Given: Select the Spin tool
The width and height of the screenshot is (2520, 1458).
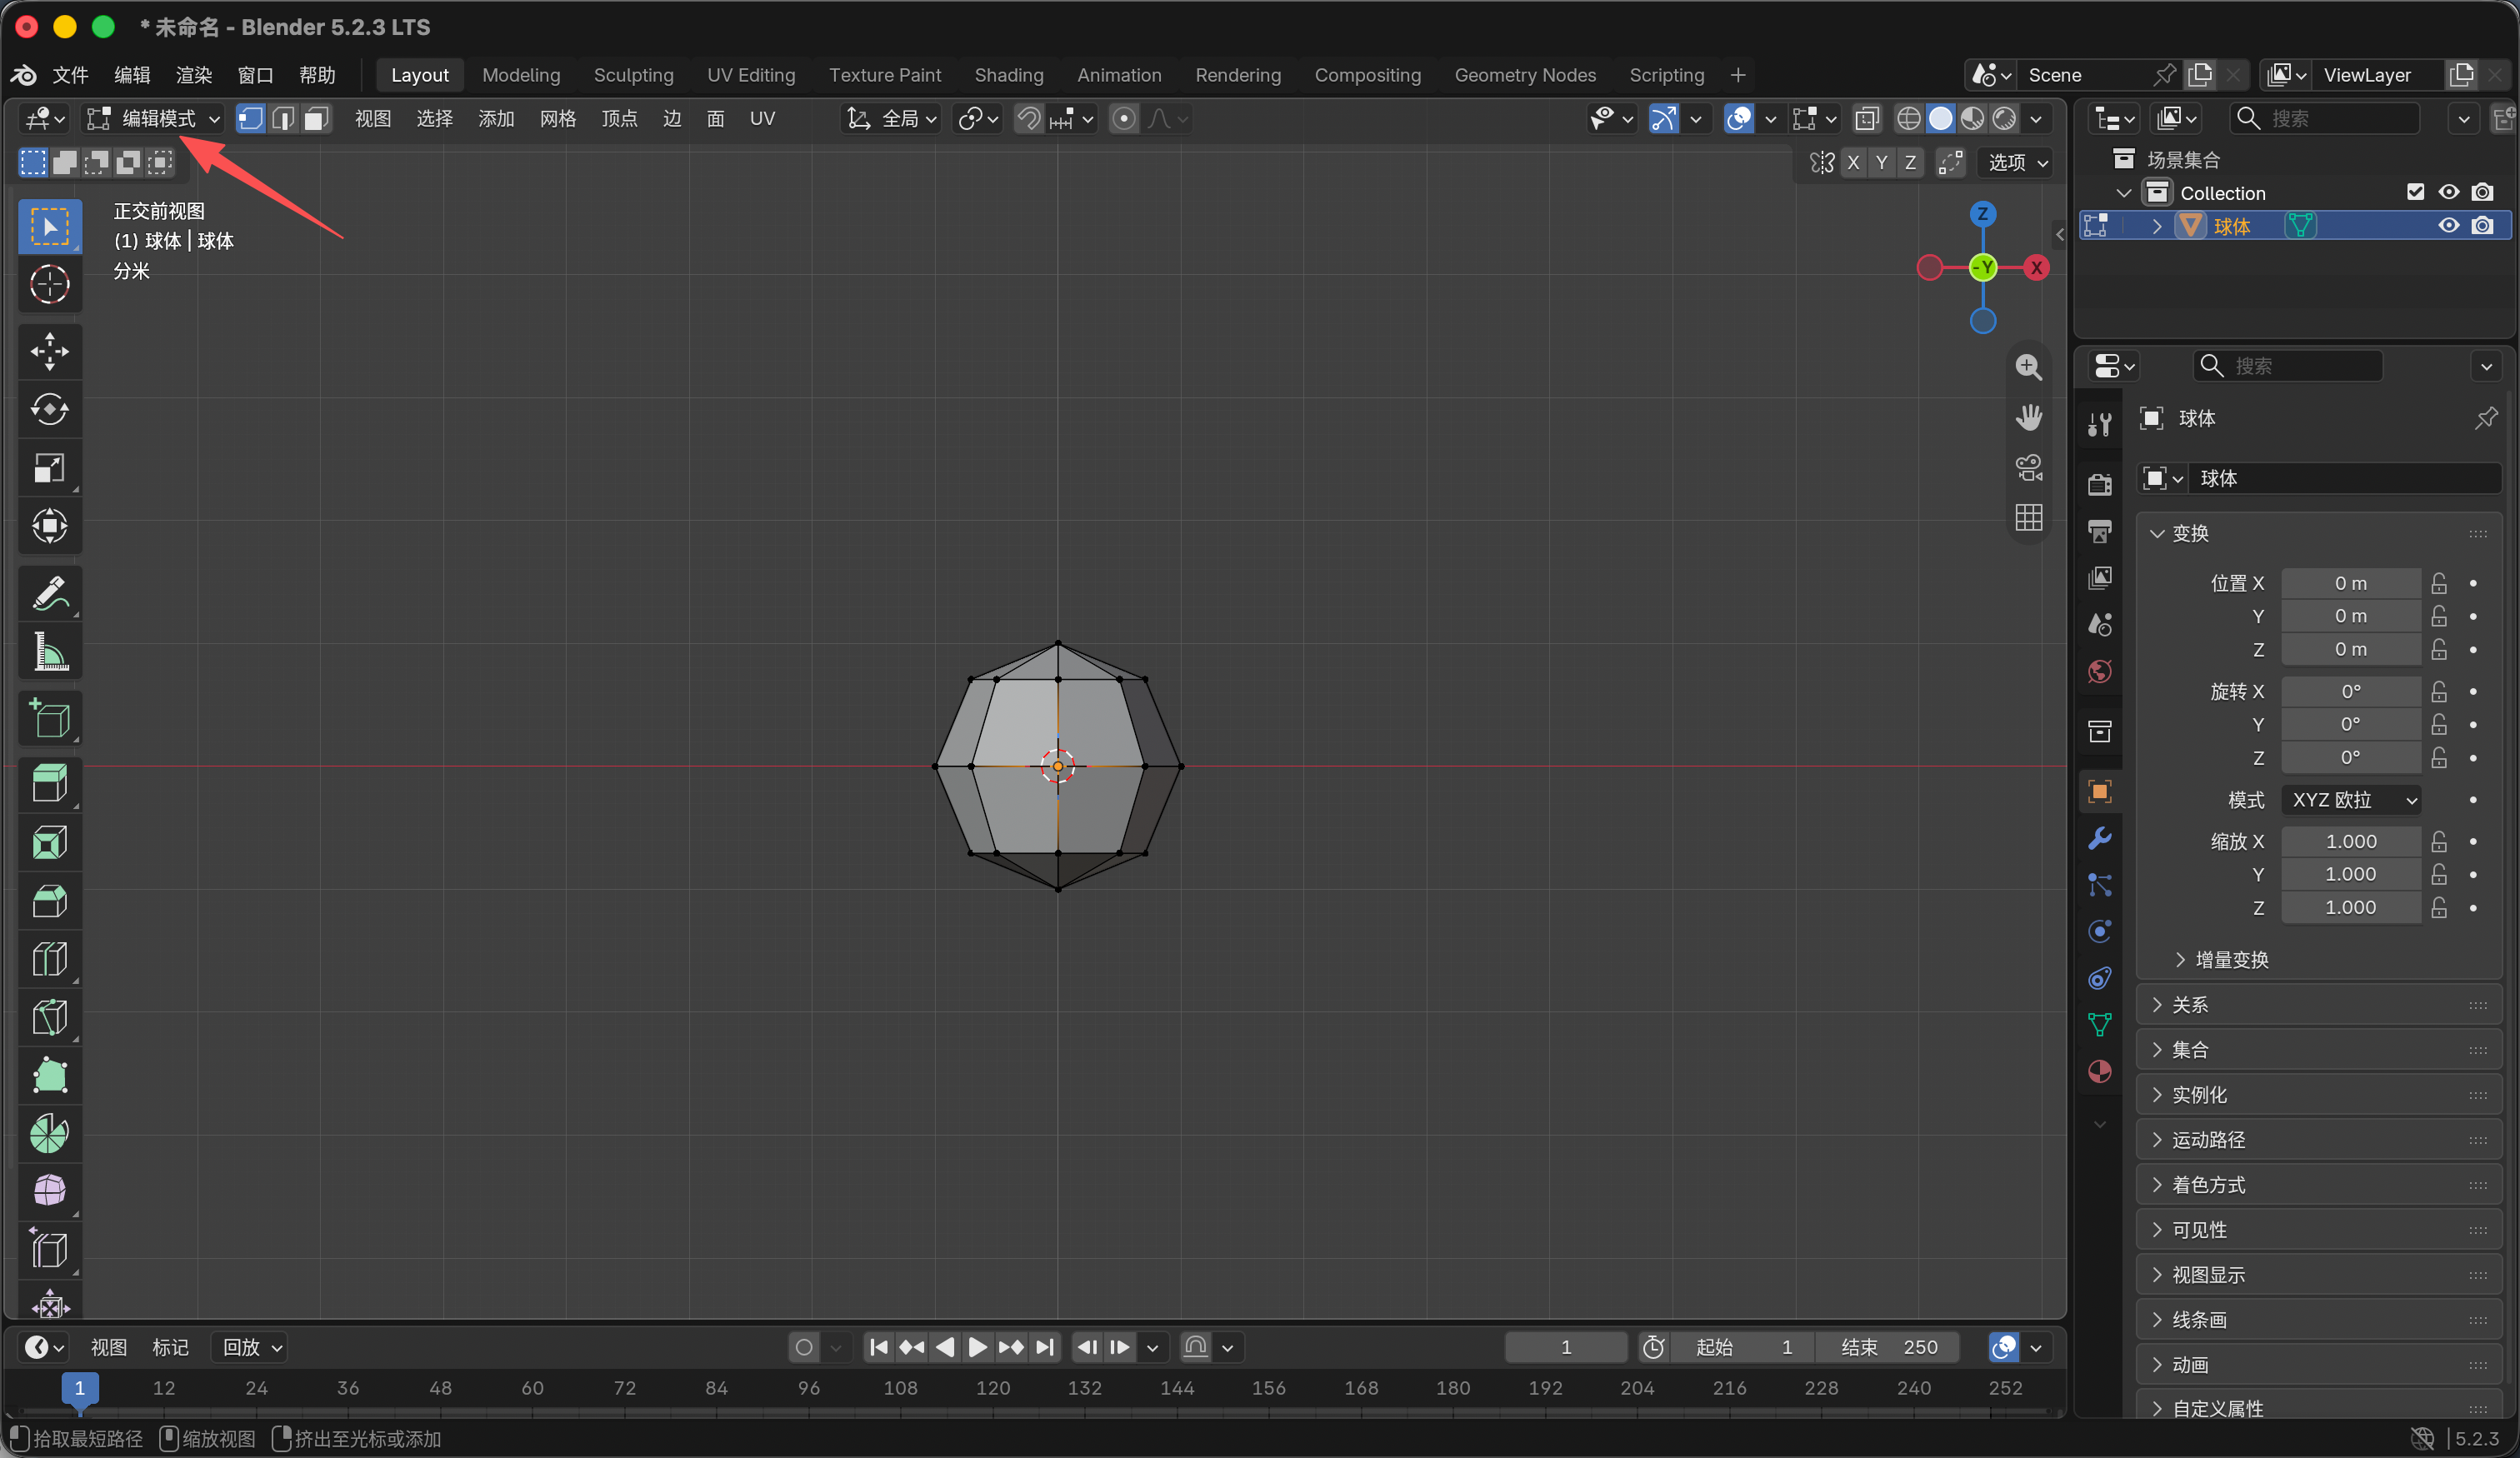Looking at the screenshot, I should pos(50,1134).
